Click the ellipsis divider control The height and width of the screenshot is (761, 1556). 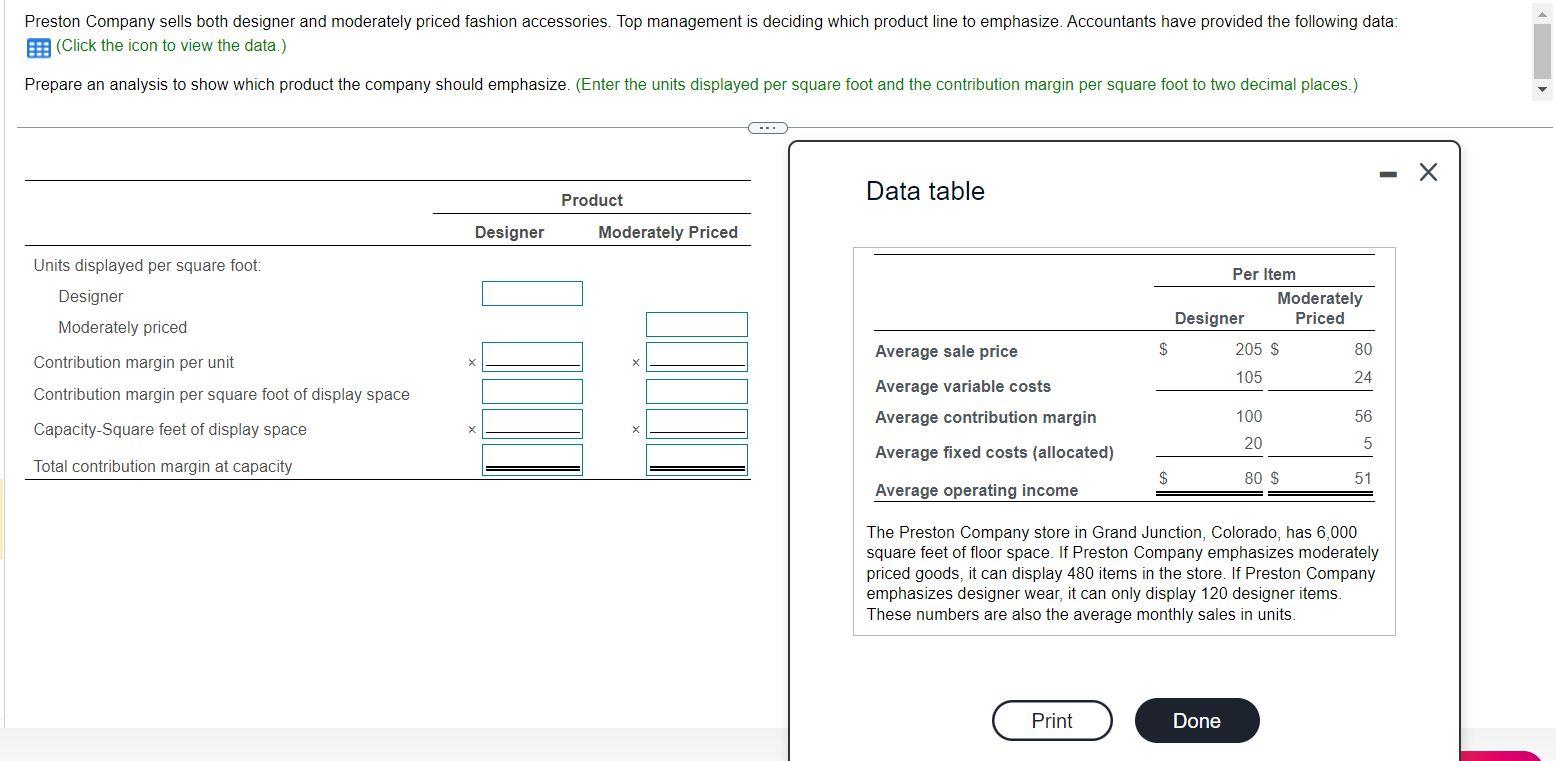click(767, 127)
